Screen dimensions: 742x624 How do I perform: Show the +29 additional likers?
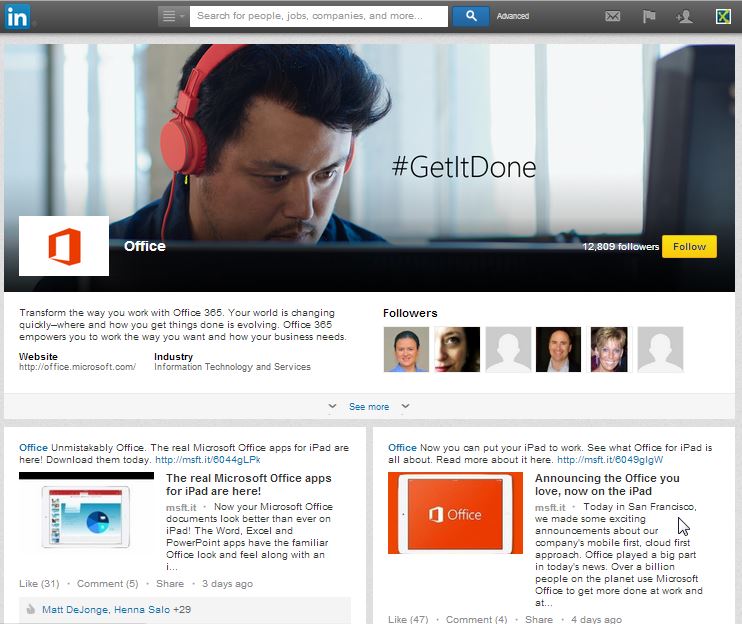click(x=182, y=609)
